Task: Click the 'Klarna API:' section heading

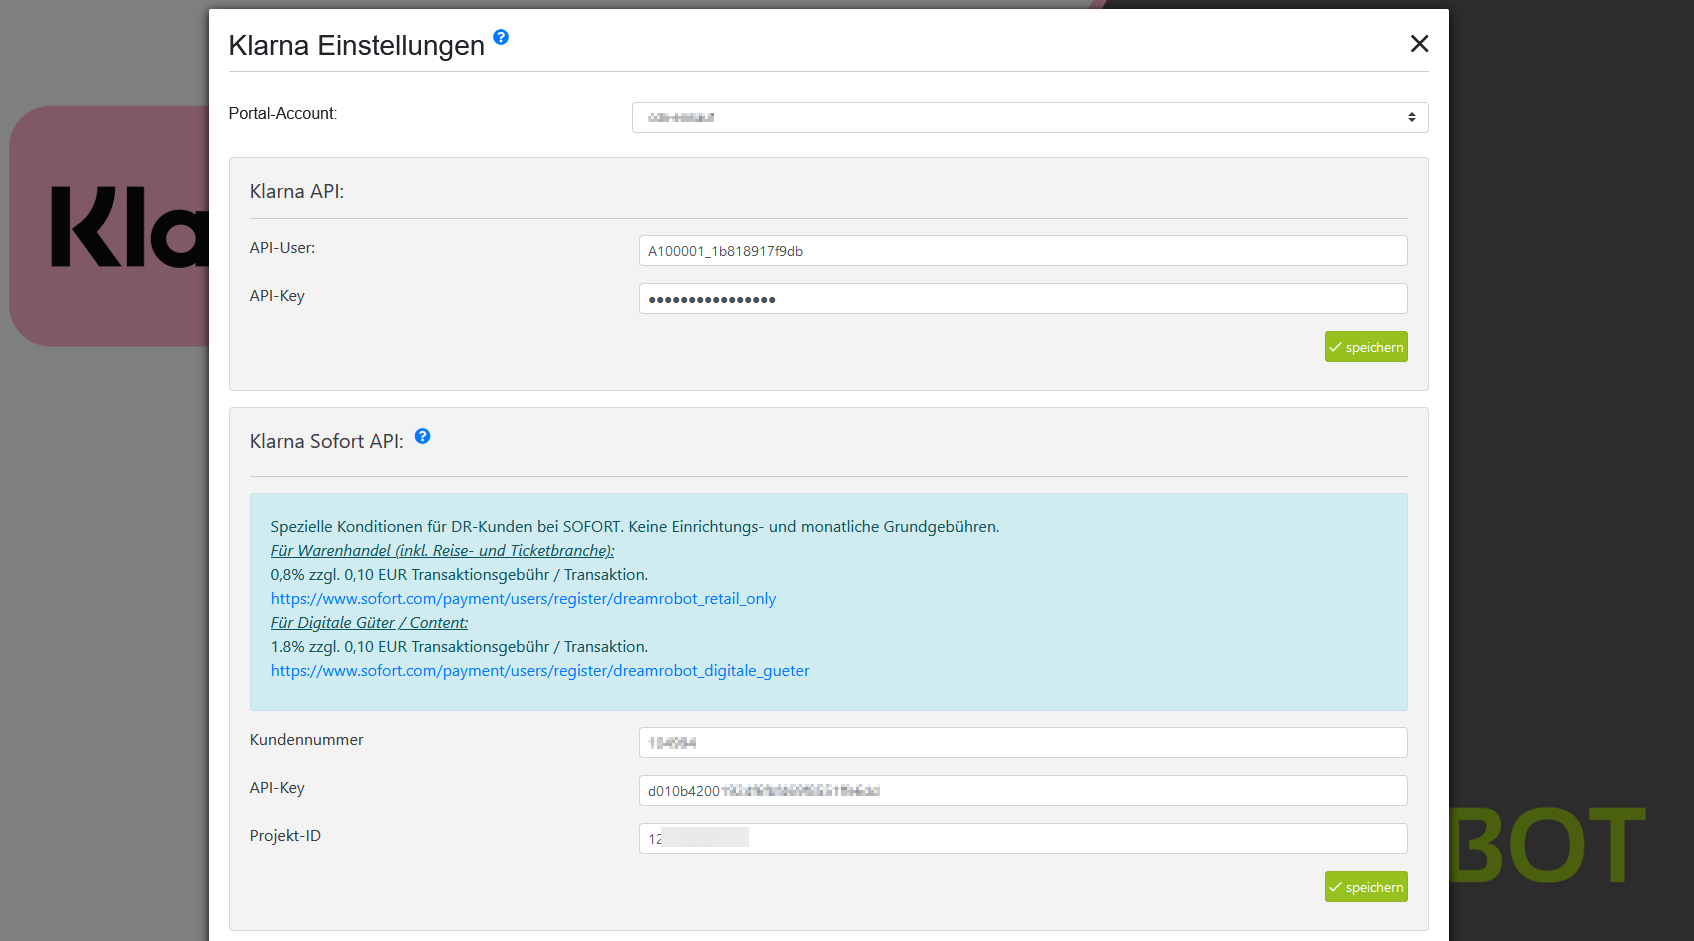Action: [297, 191]
